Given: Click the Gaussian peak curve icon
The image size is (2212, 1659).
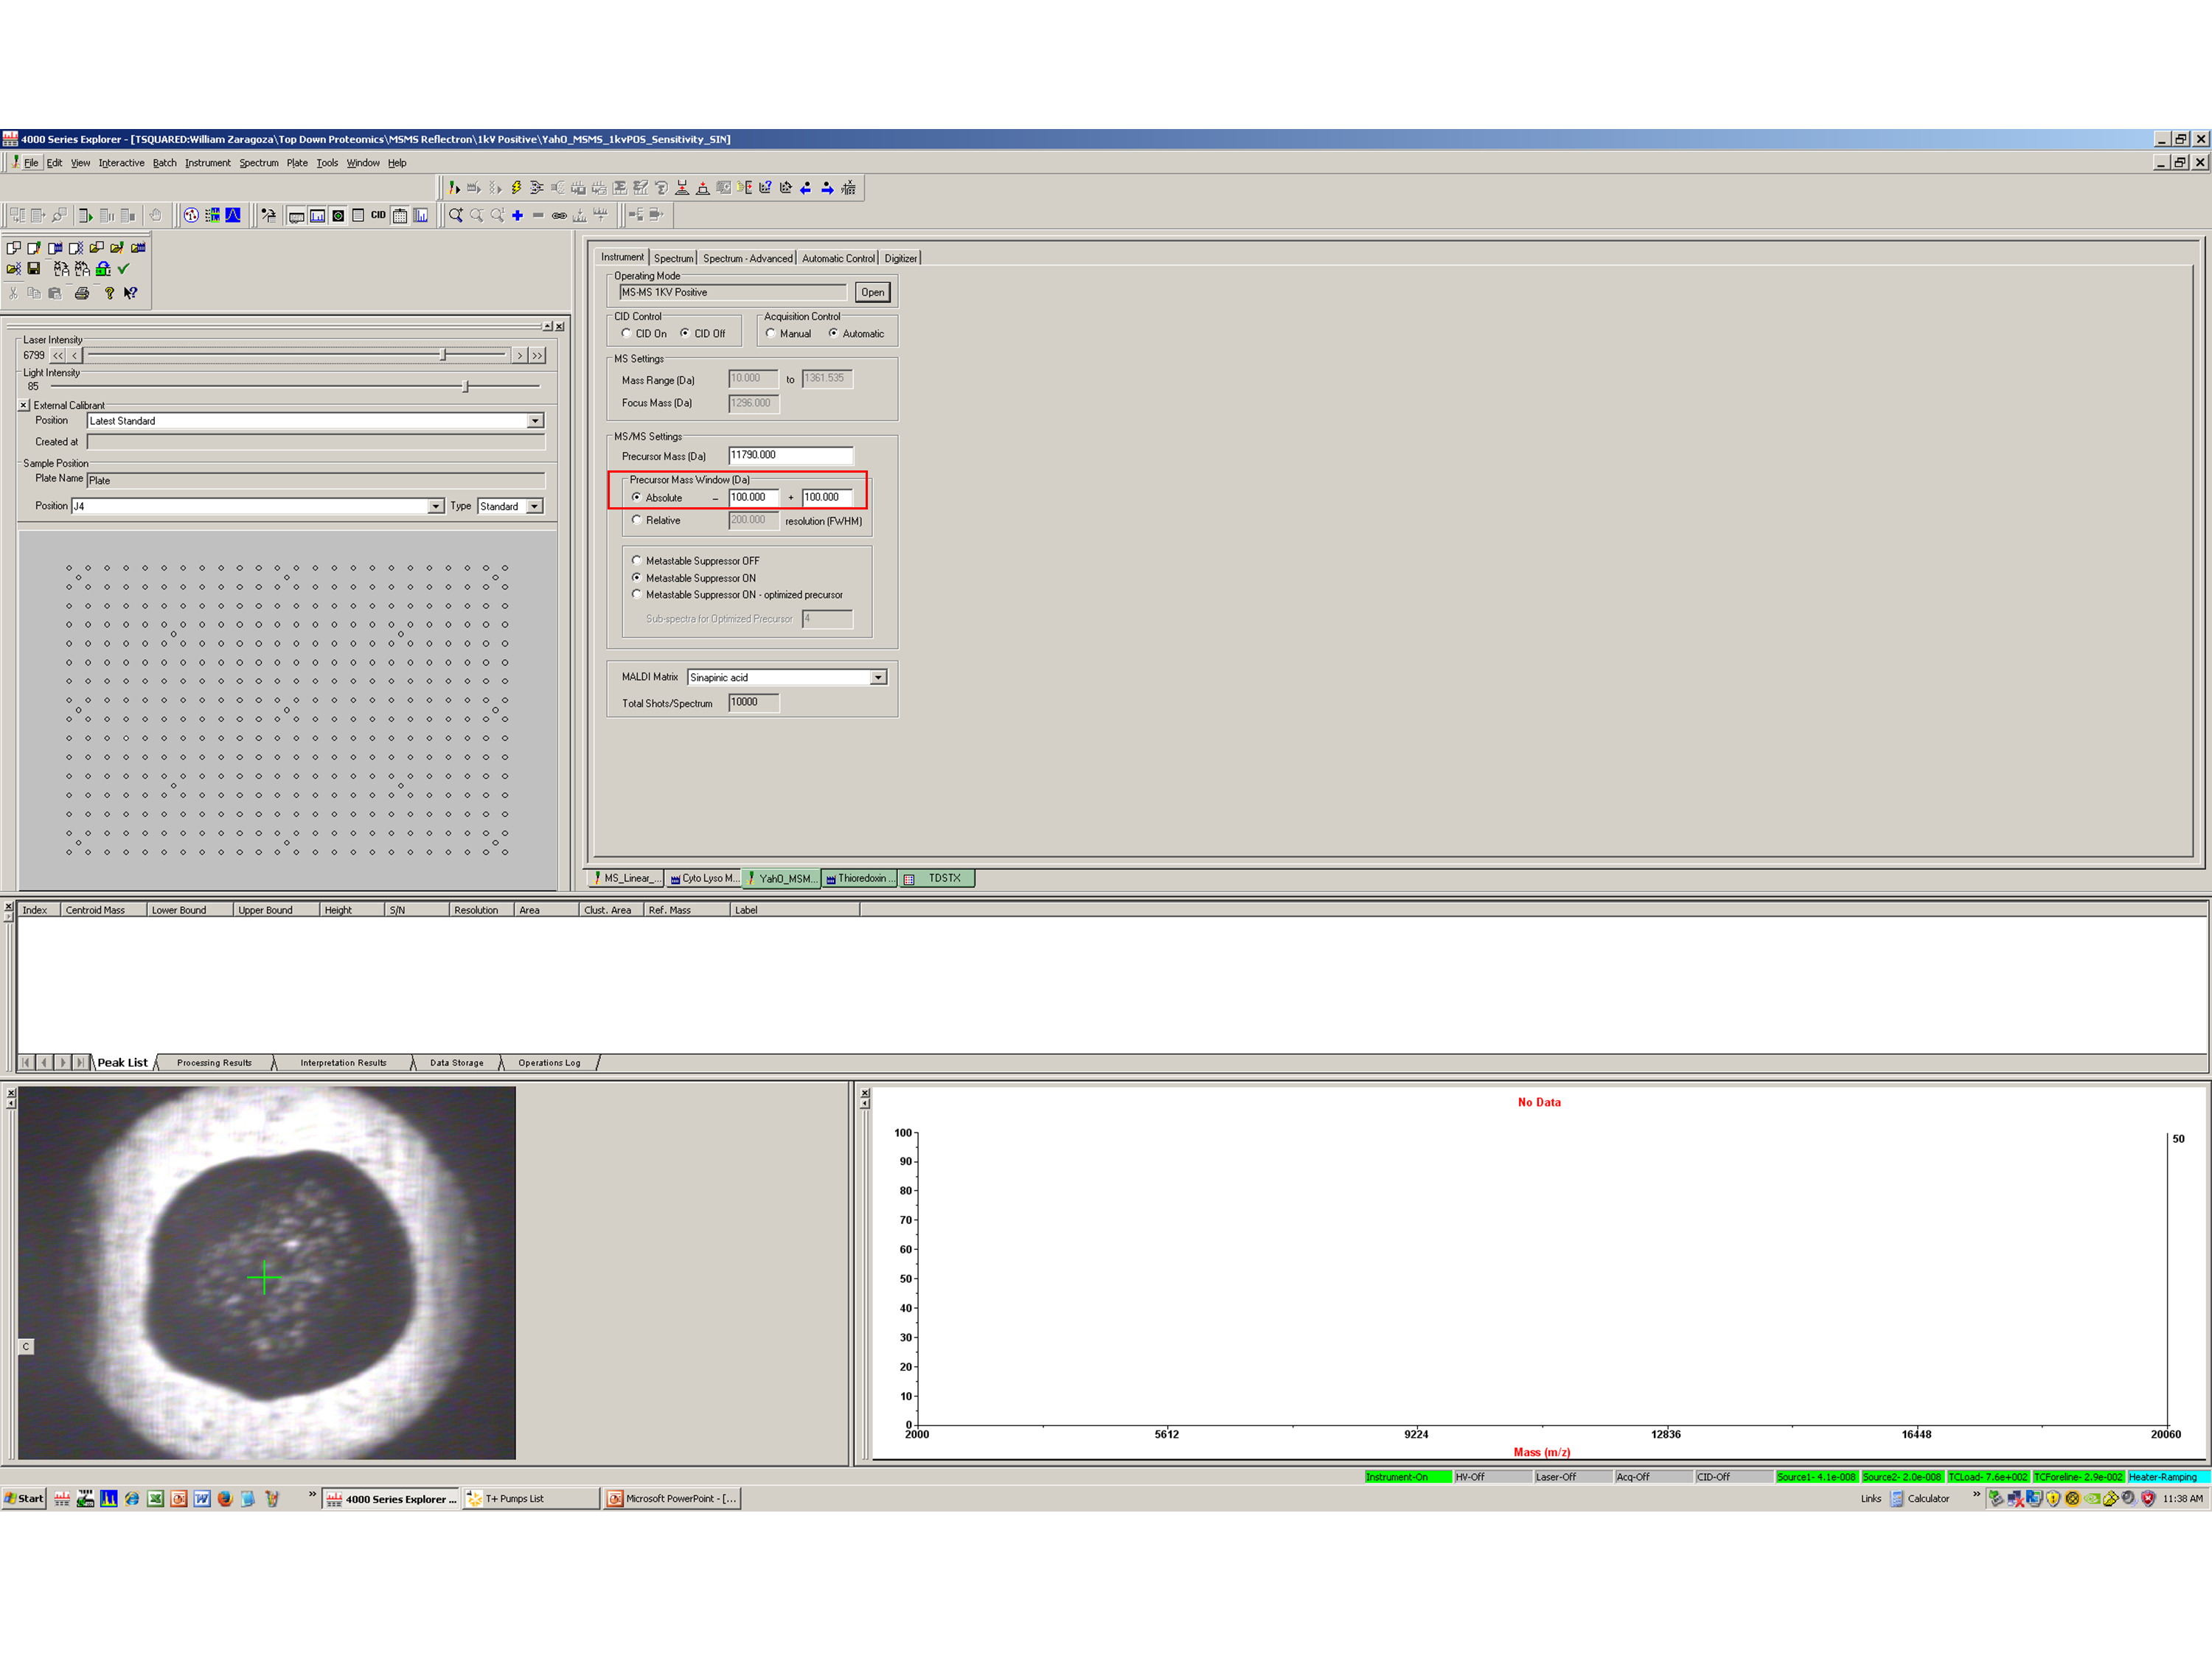Looking at the screenshot, I should 233,215.
